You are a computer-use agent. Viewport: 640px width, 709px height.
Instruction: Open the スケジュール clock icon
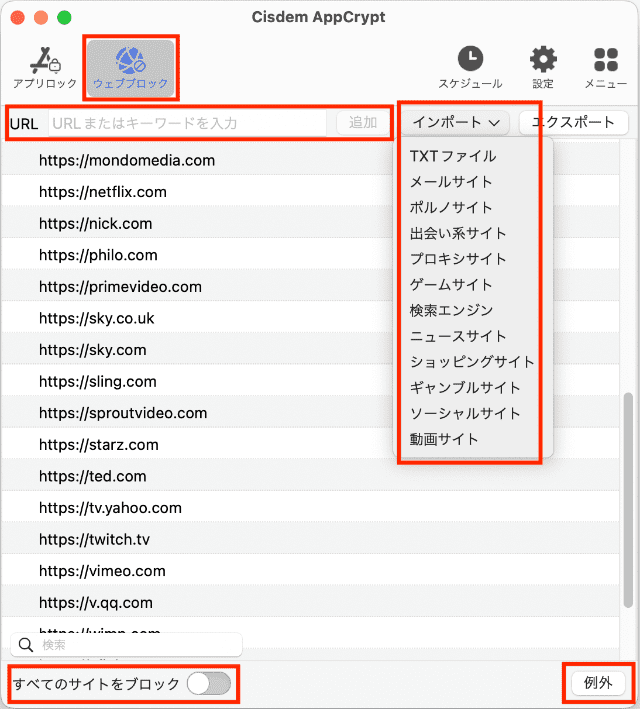pyautogui.click(x=470, y=67)
